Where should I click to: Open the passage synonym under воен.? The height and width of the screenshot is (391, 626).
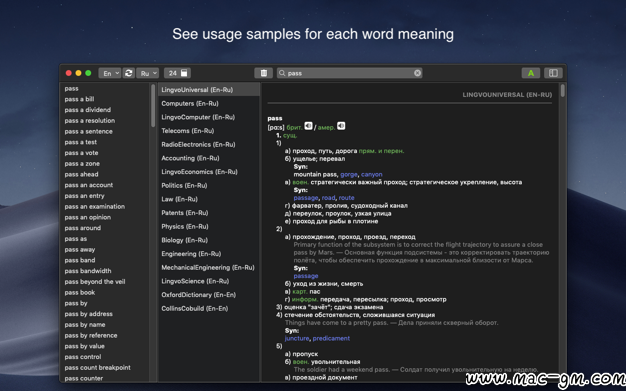click(306, 198)
